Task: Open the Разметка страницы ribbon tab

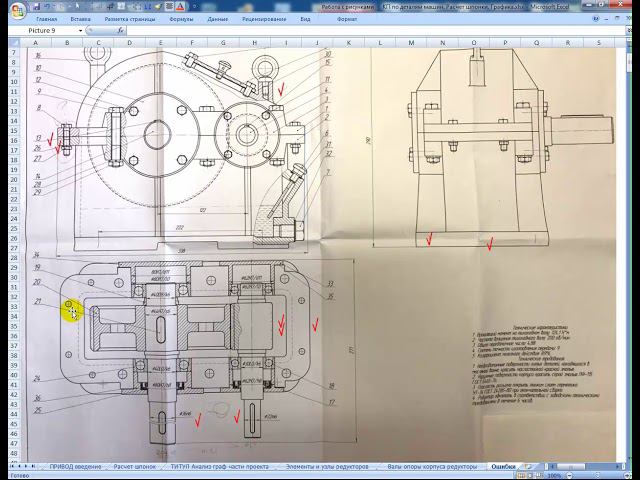Action: pyautogui.click(x=130, y=19)
